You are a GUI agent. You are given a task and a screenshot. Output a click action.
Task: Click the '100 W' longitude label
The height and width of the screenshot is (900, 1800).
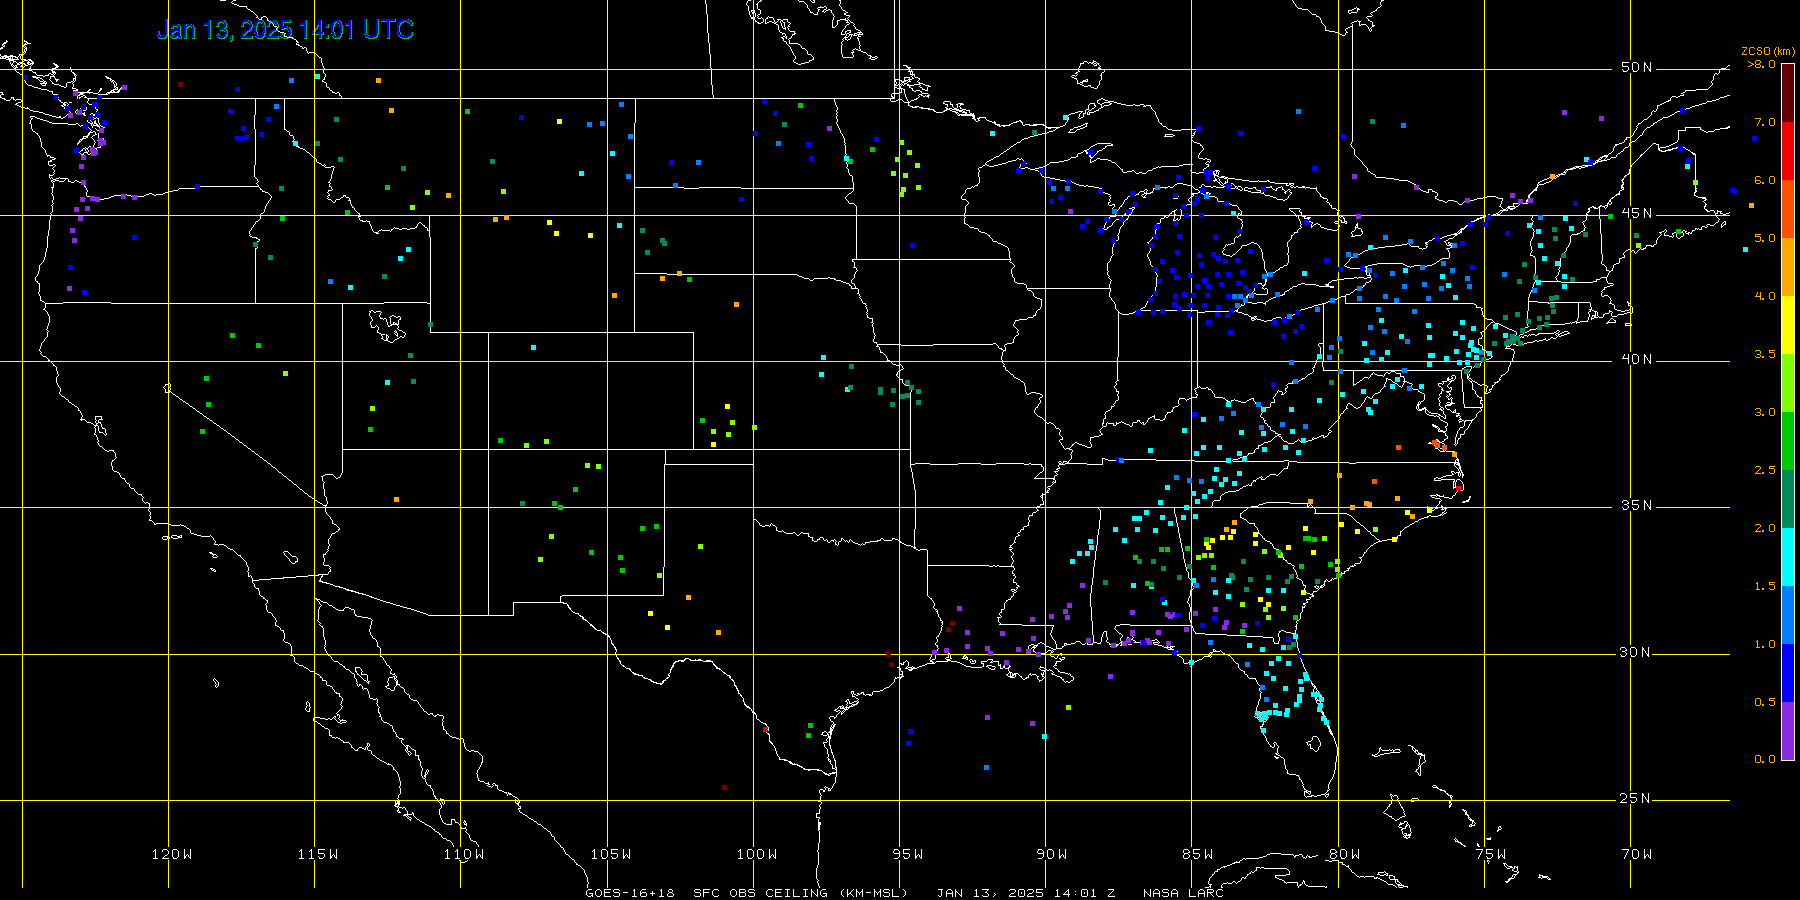(757, 854)
